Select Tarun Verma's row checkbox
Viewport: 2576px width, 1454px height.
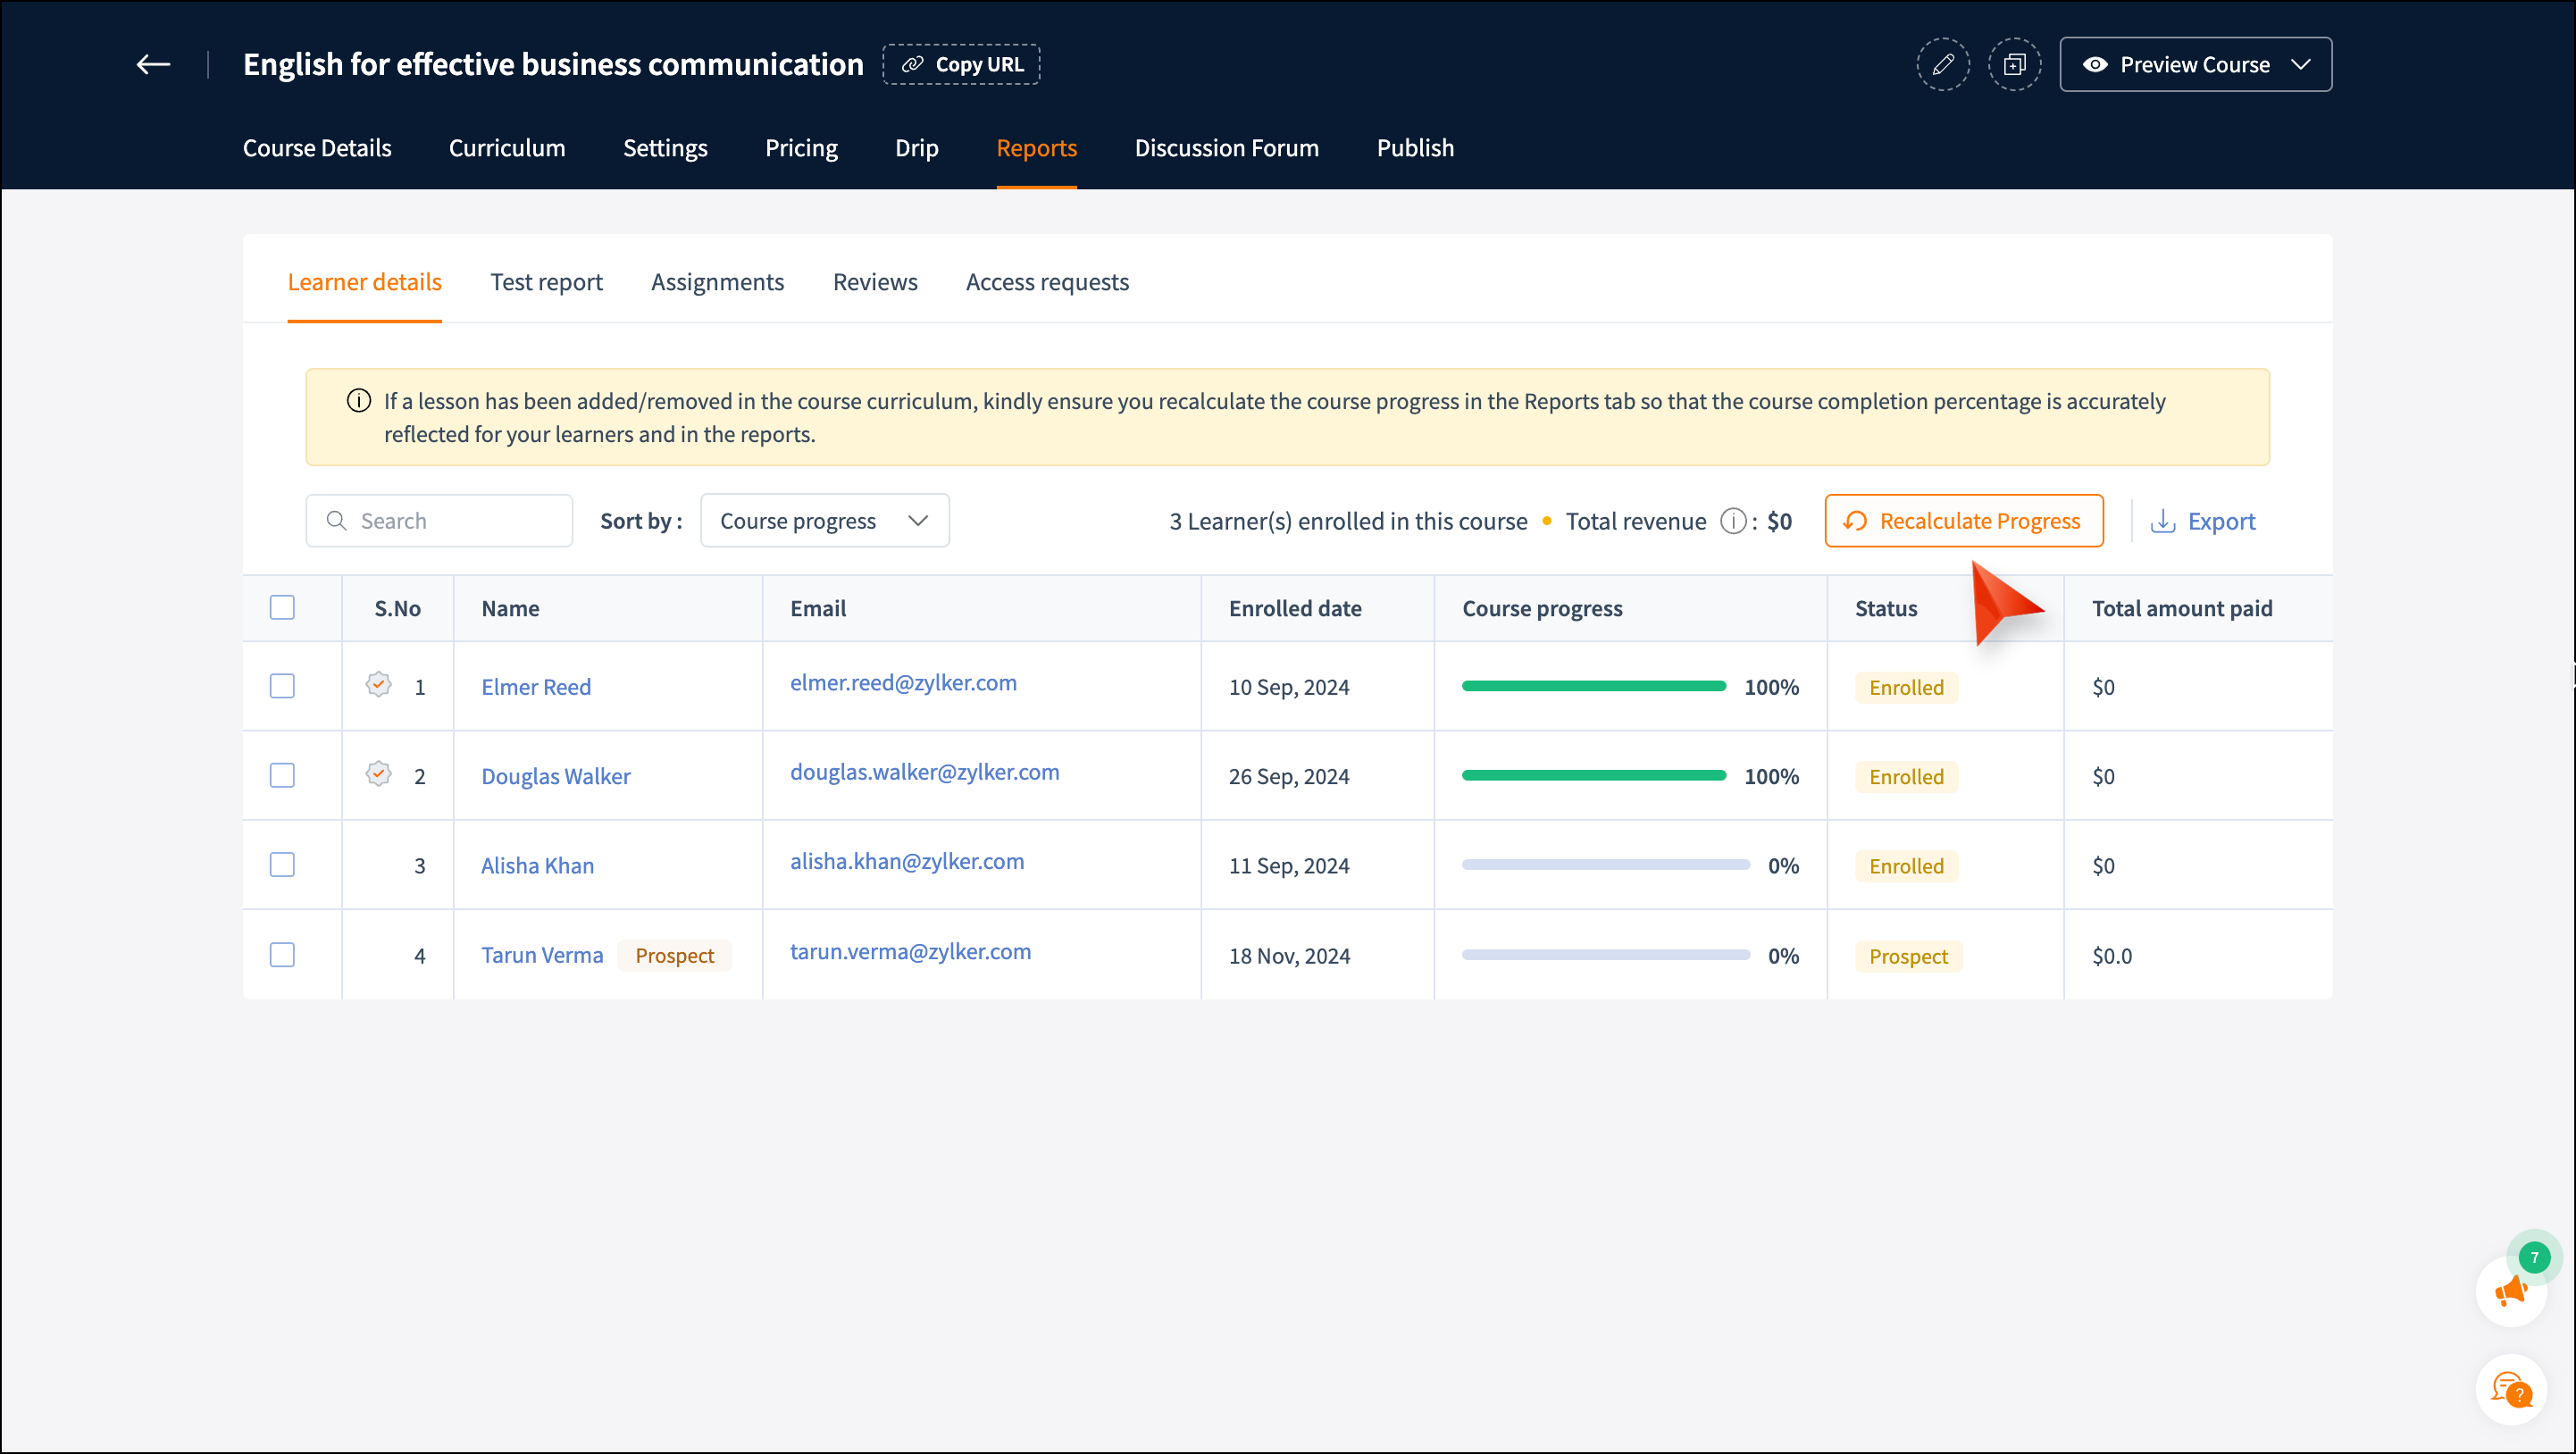pyautogui.click(x=282, y=955)
